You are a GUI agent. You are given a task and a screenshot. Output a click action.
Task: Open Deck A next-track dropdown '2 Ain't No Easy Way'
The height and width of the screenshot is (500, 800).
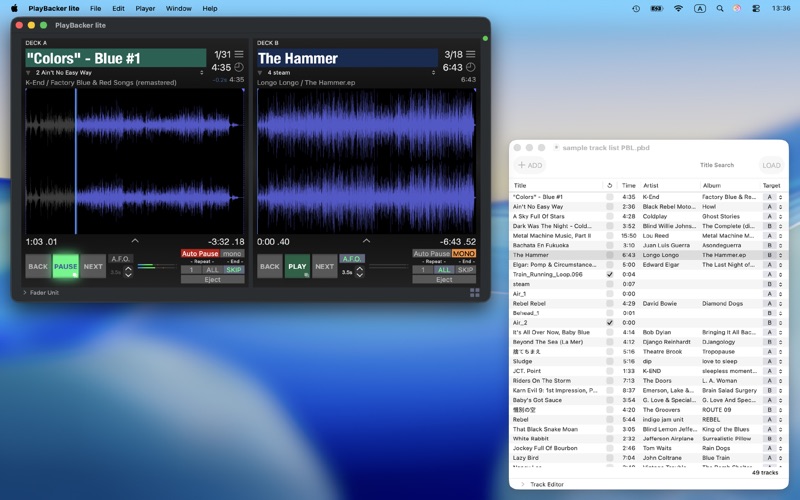(115, 72)
